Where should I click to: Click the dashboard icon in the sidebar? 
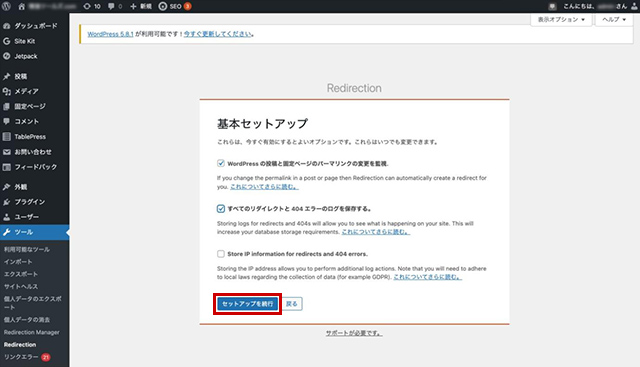(7, 26)
